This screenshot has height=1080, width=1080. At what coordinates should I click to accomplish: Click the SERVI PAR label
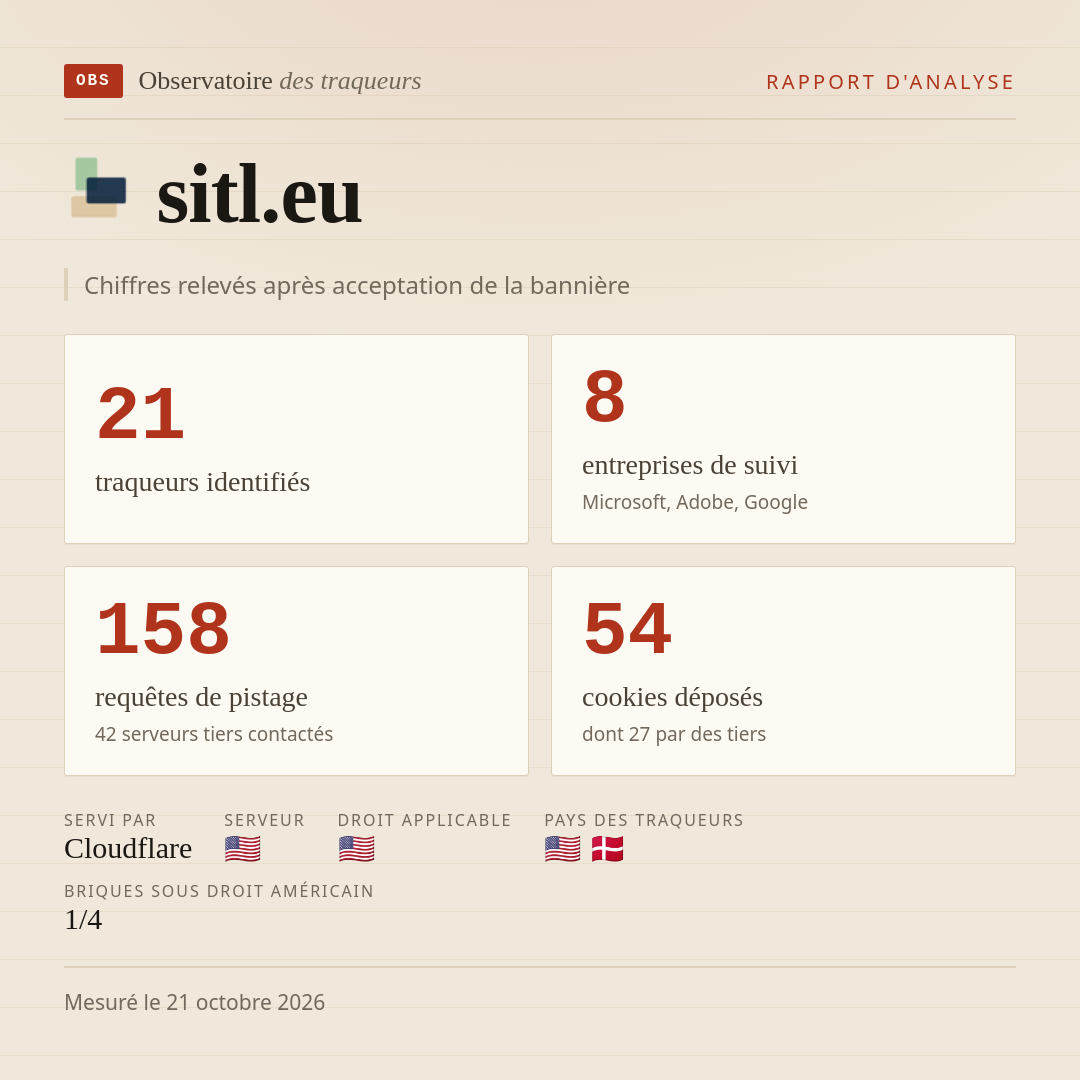pyautogui.click(x=110, y=820)
